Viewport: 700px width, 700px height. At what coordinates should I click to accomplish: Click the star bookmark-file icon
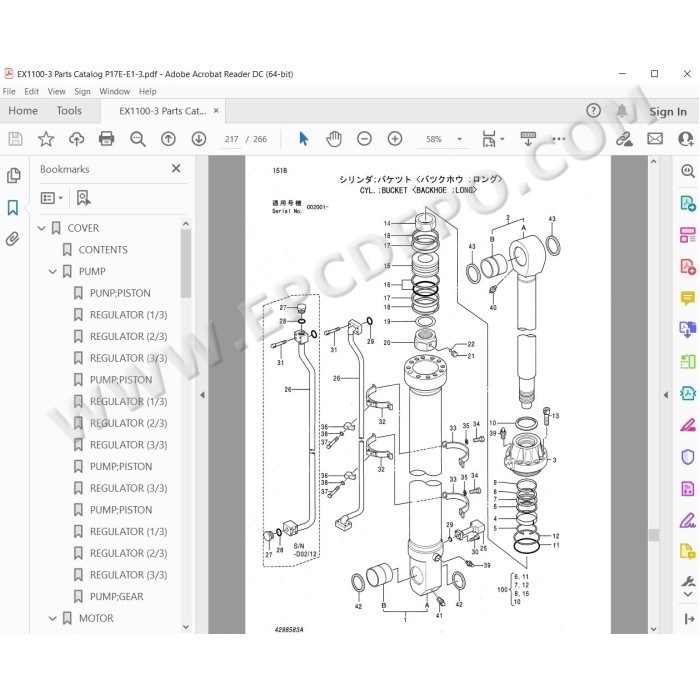click(x=46, y=139)
